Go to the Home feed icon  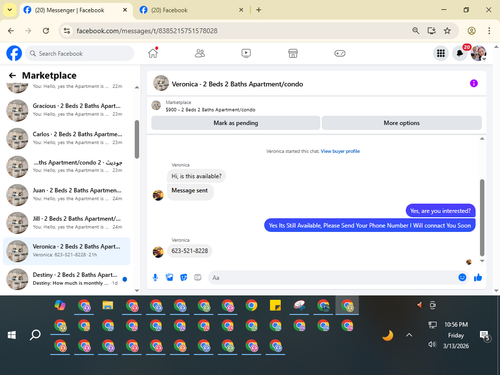pos(153,53)
